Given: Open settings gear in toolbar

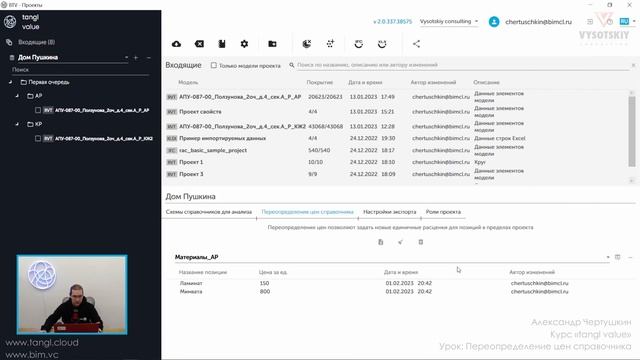Looking at the screenshot, I should (244, 44).
